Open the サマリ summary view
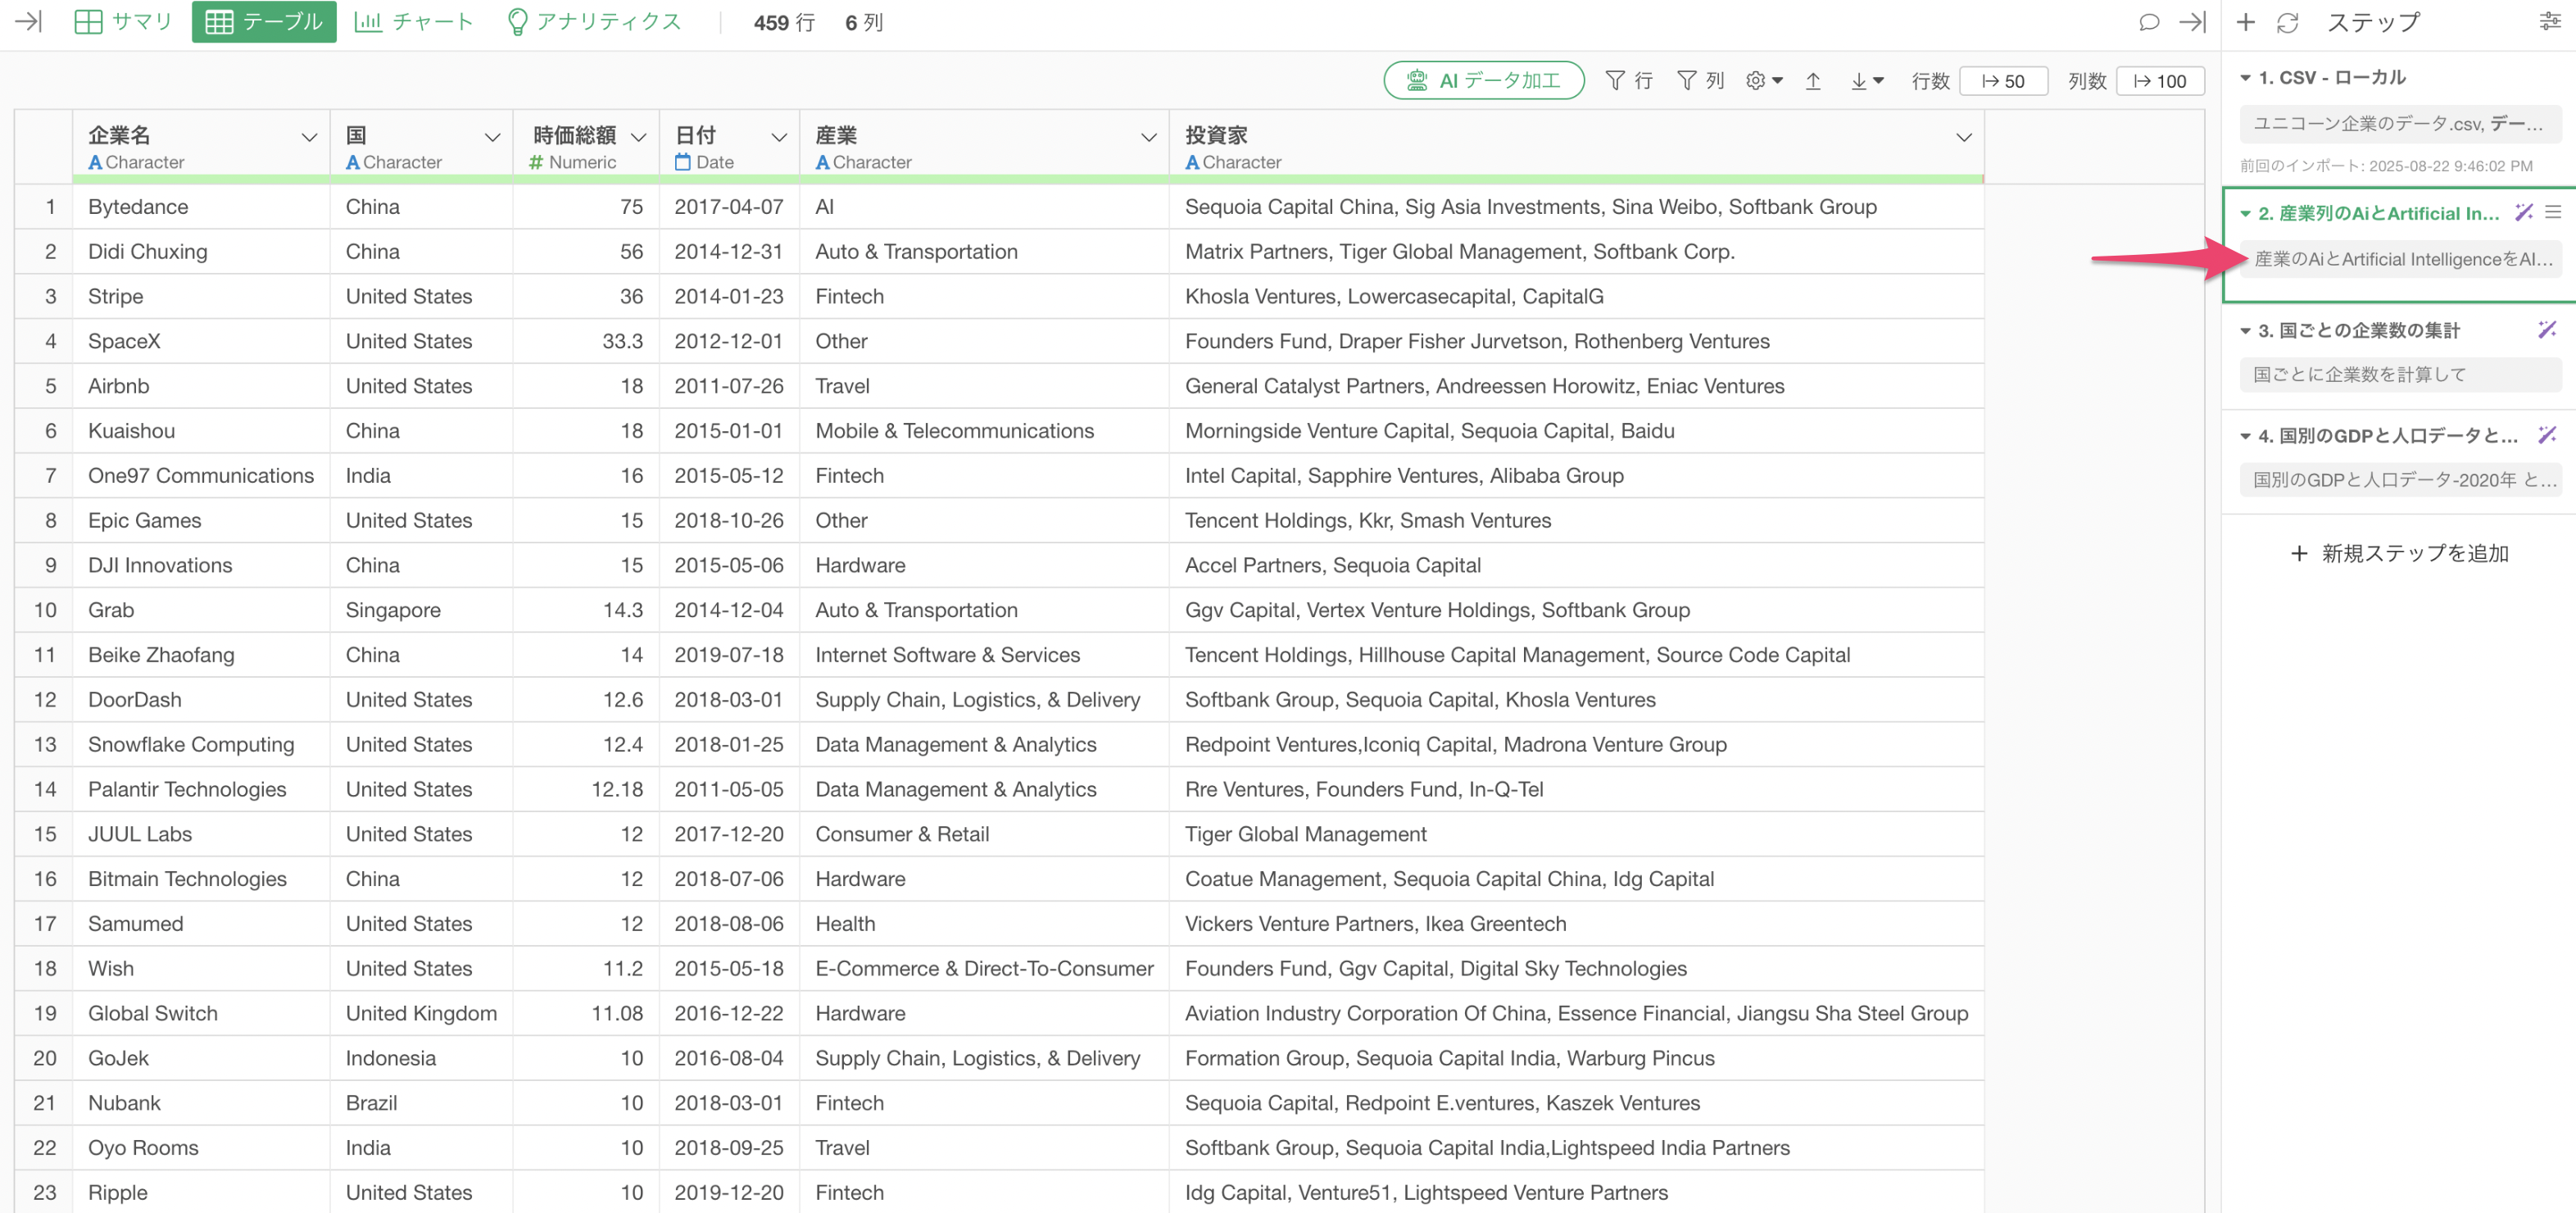The height and width of the screenshot is (1213, 2576). (x=124, y=21)
